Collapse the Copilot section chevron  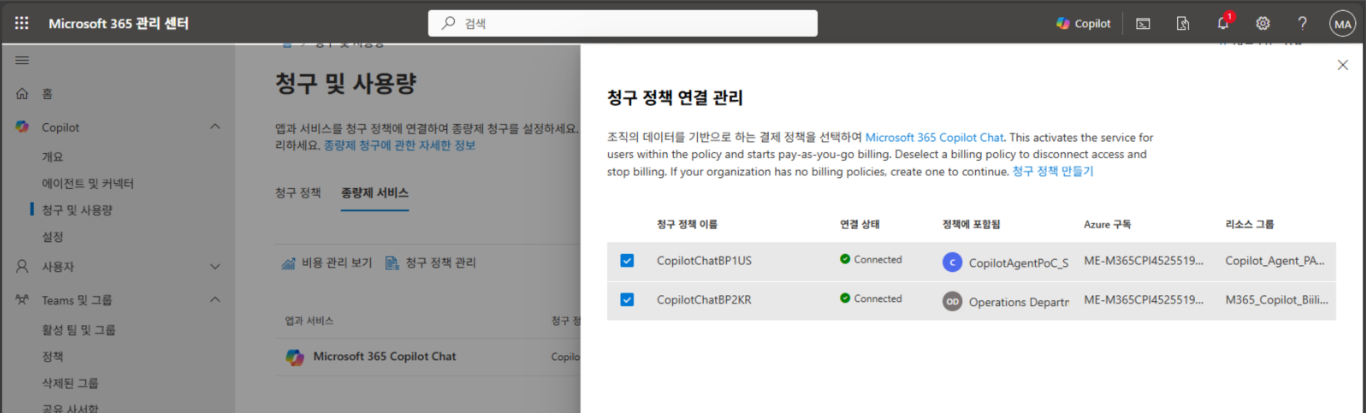pyautogui.click(x=215, y=127)
